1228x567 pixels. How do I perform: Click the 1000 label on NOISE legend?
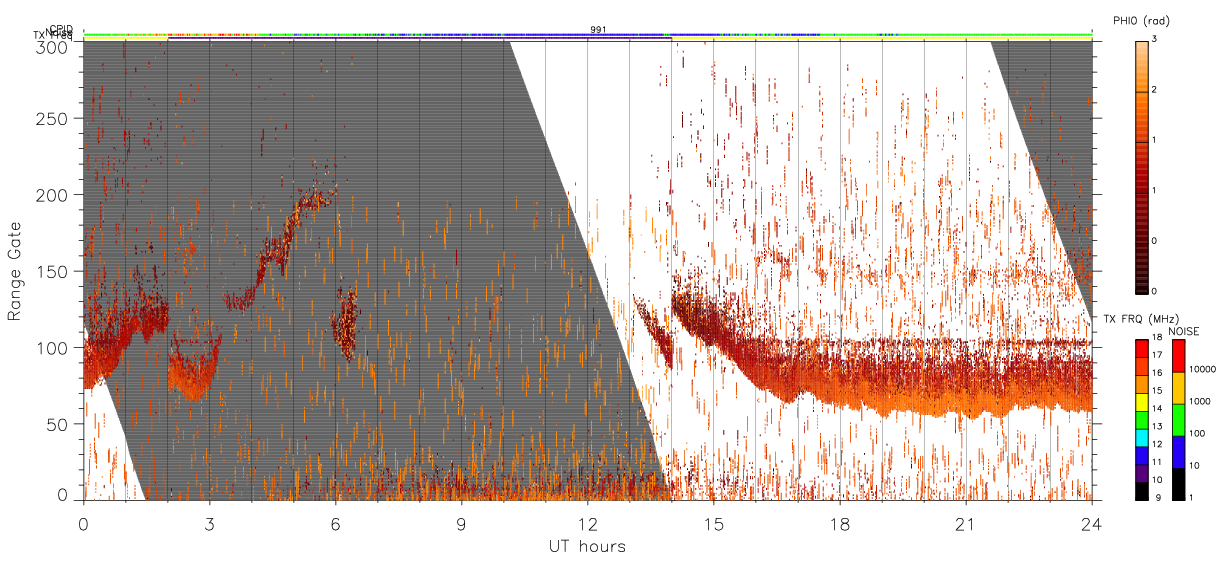click(1200, 403)
